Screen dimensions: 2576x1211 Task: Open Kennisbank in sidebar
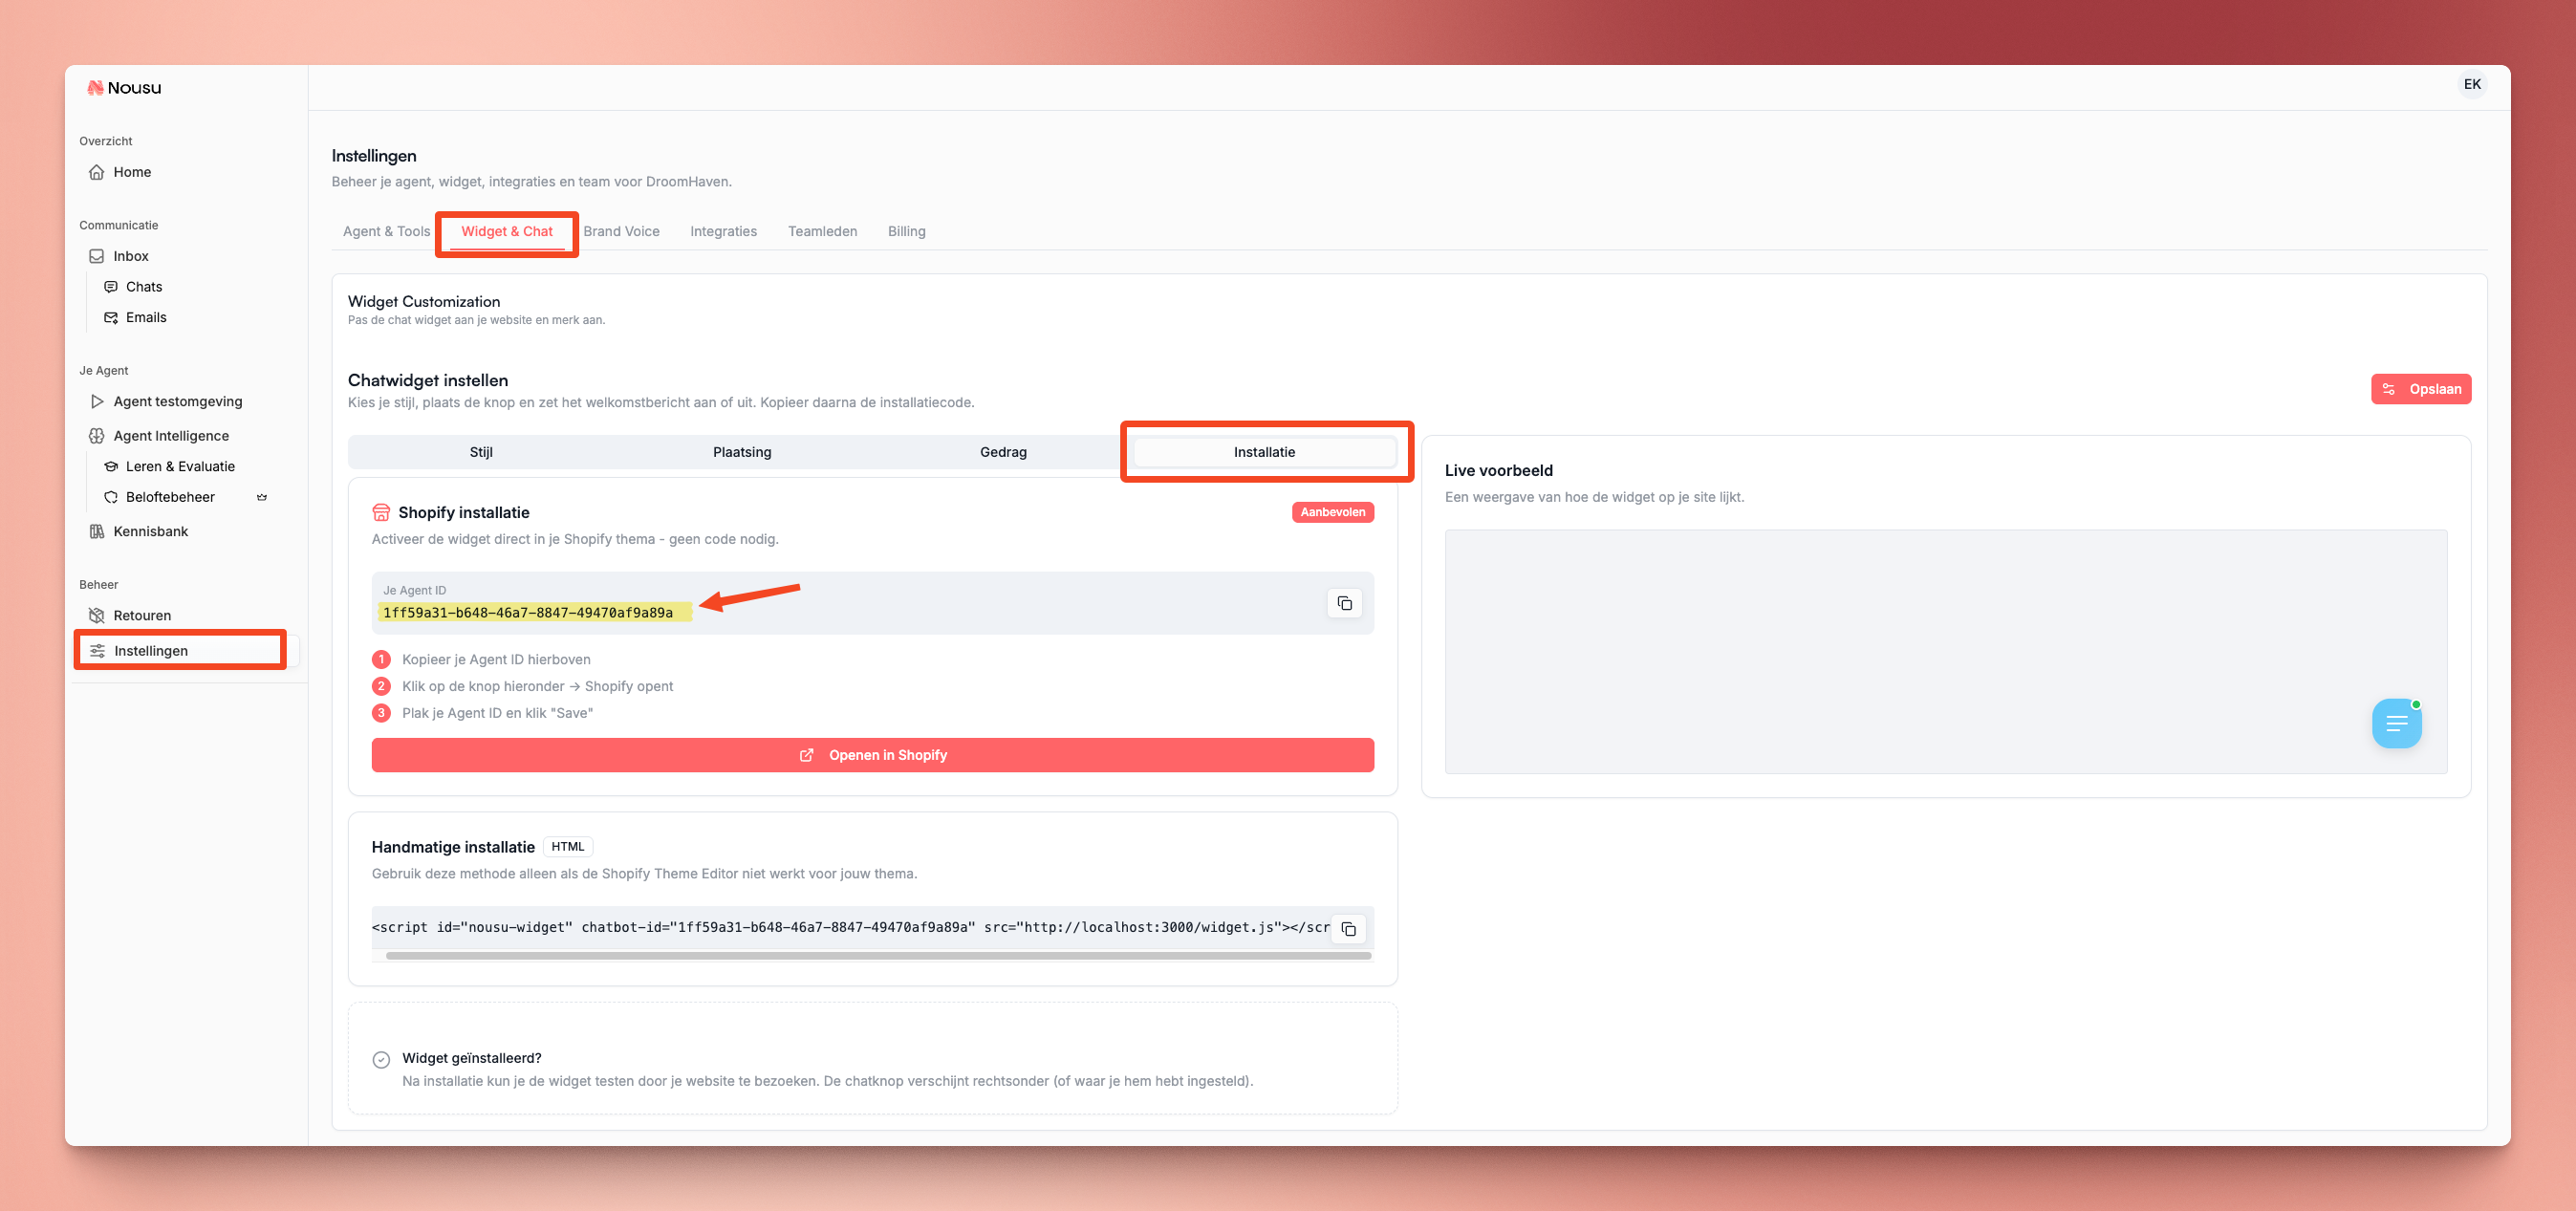pos(150,531)
